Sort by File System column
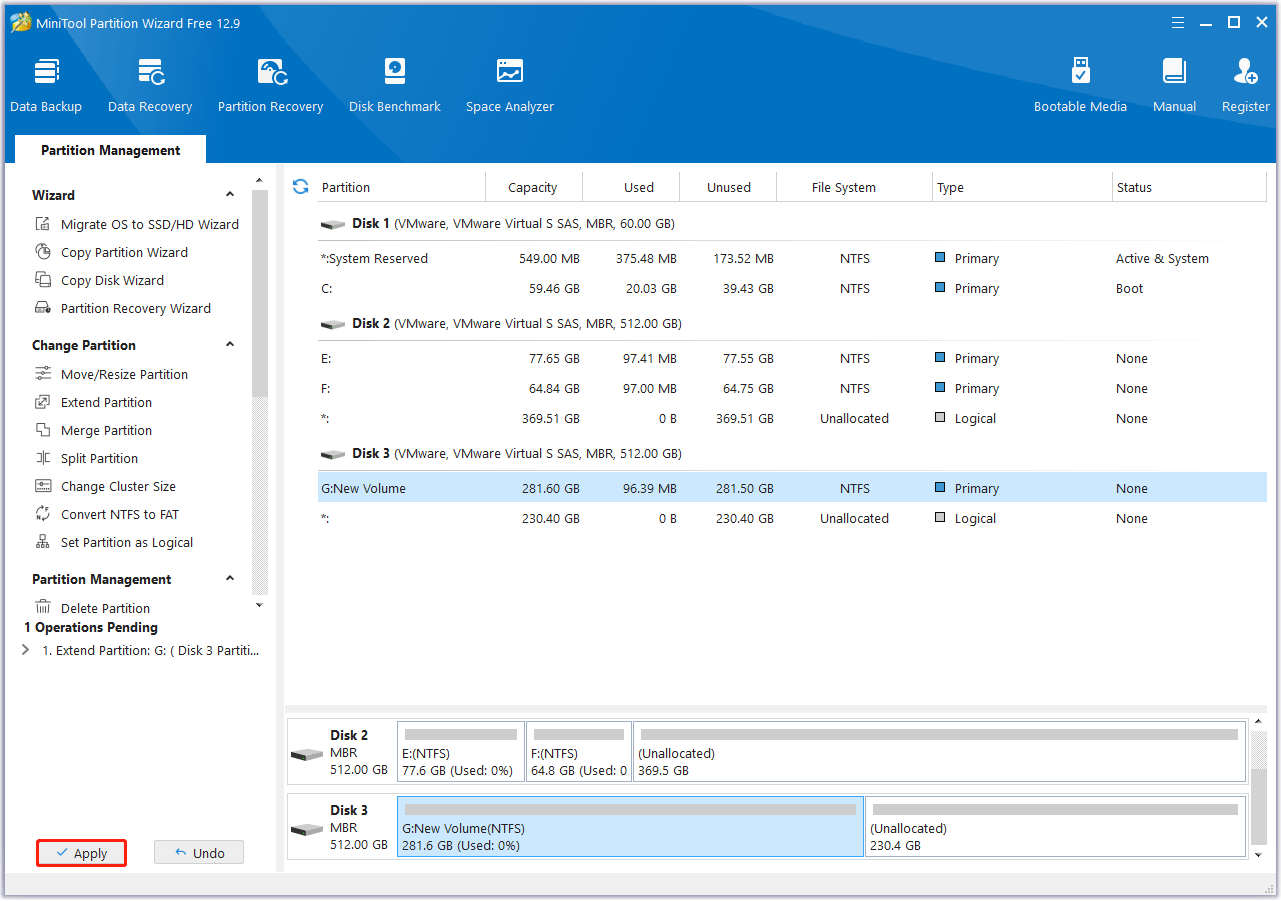1281x901 pixels. (855, 187)
